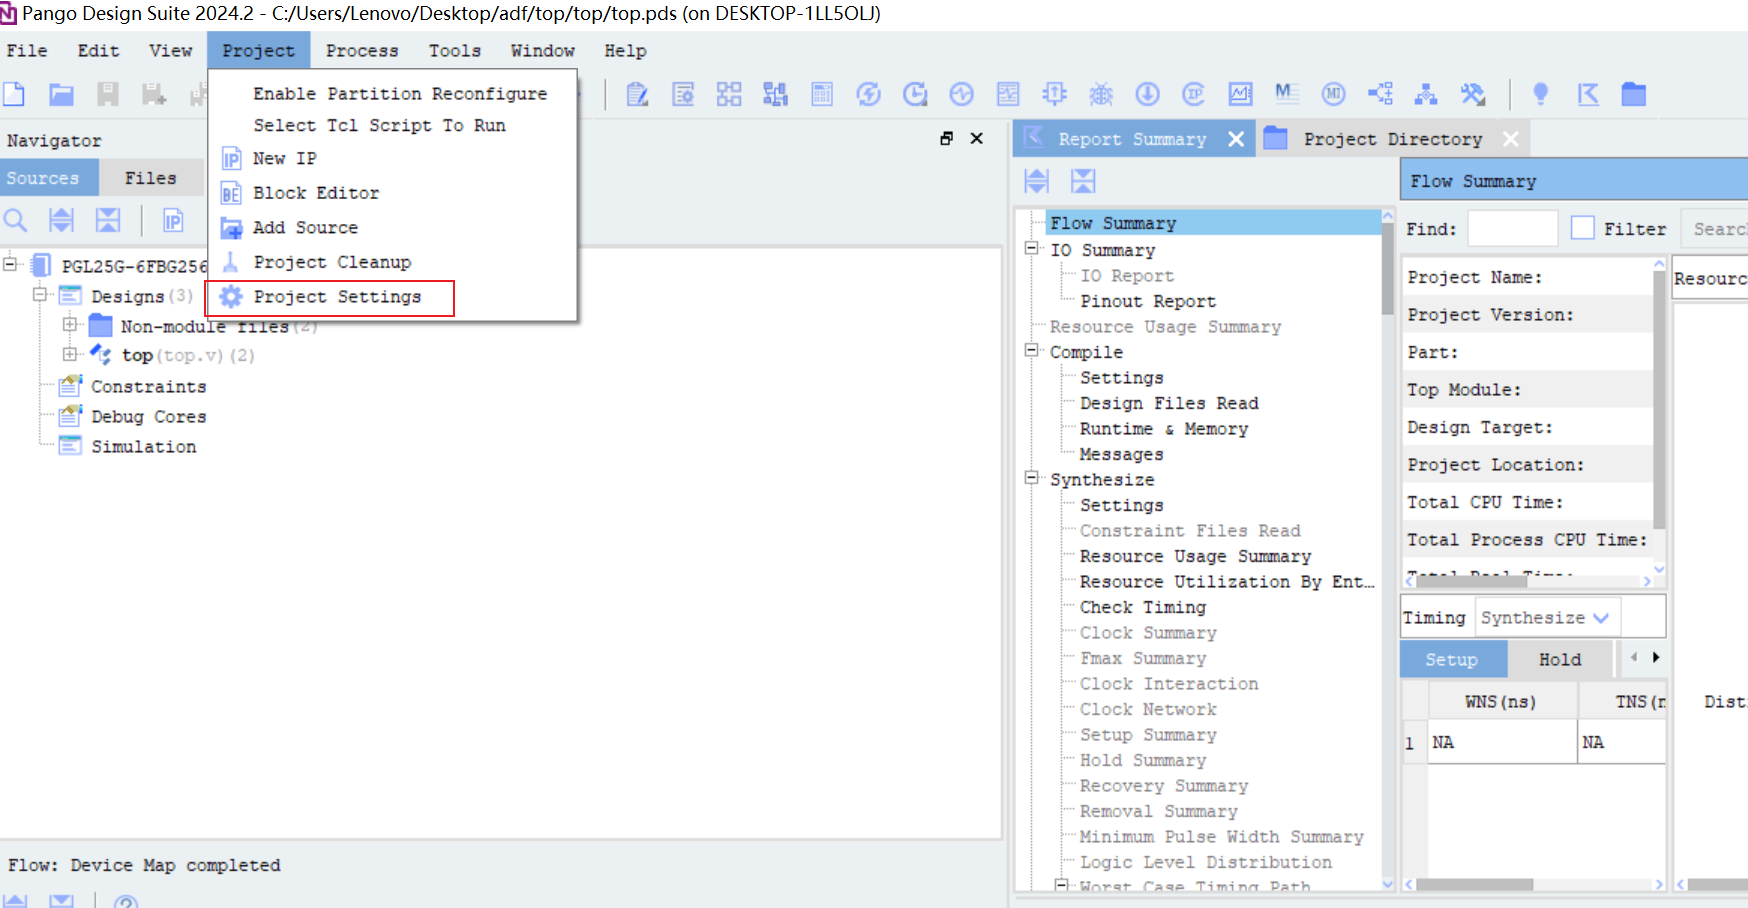Click the Navigator search magnifier icon
The height and width of the screenshot is (908, 1748).
click(15, 220)
